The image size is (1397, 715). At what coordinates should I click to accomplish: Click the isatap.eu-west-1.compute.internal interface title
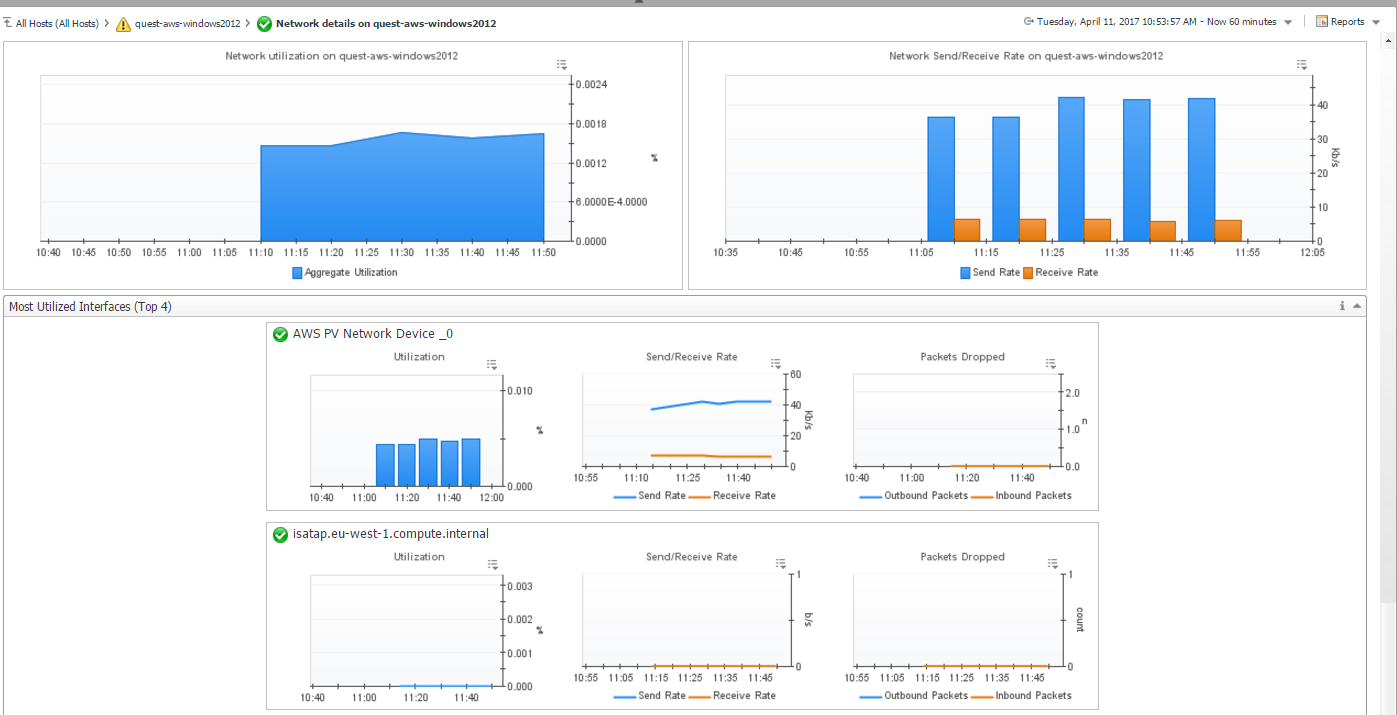tap(390, 534)
